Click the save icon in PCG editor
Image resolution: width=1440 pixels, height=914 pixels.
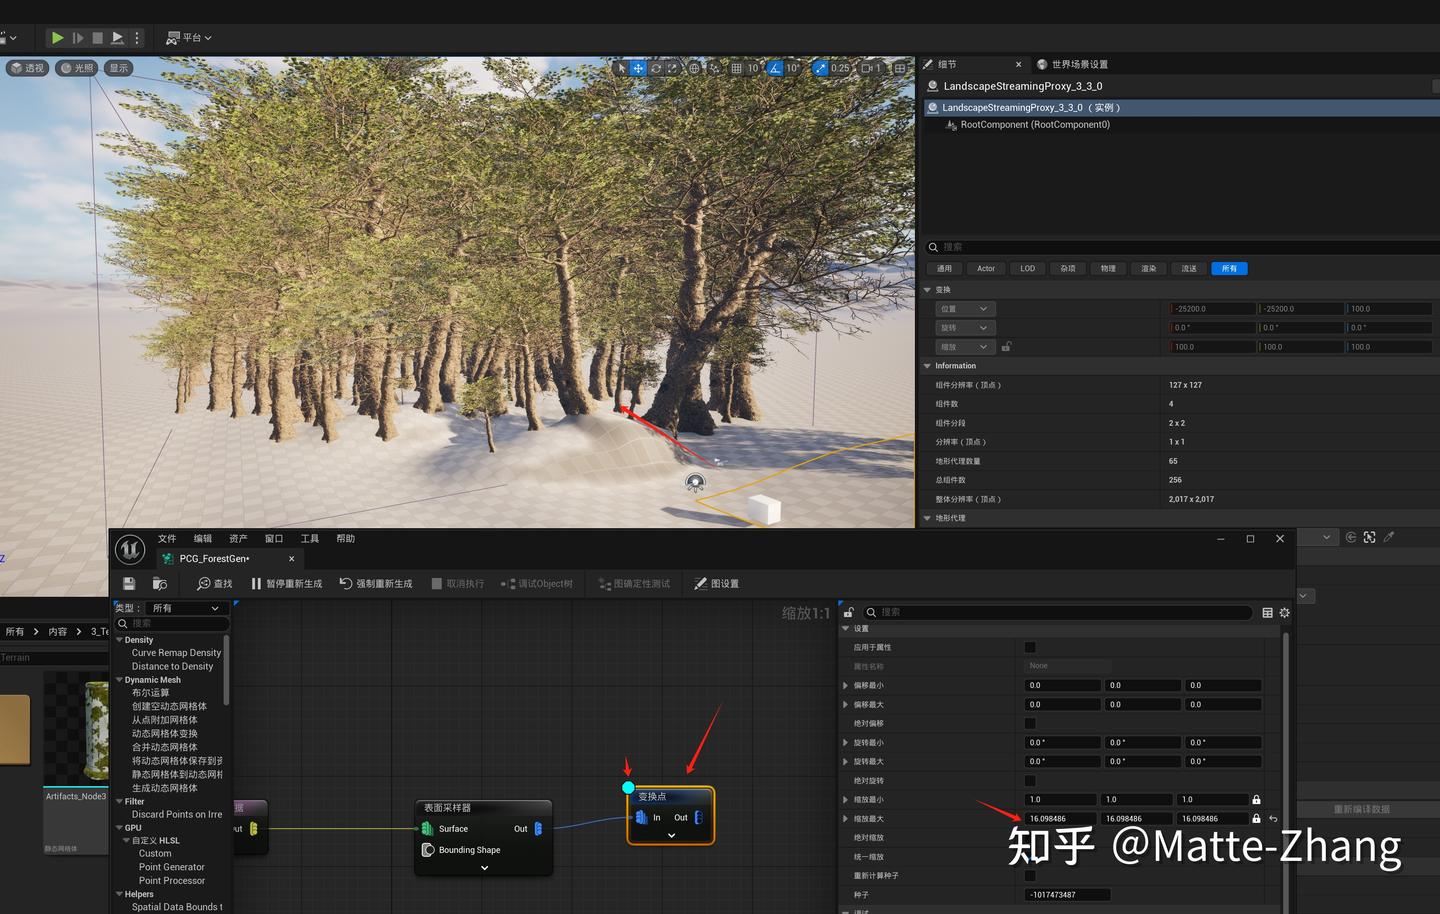129,583
